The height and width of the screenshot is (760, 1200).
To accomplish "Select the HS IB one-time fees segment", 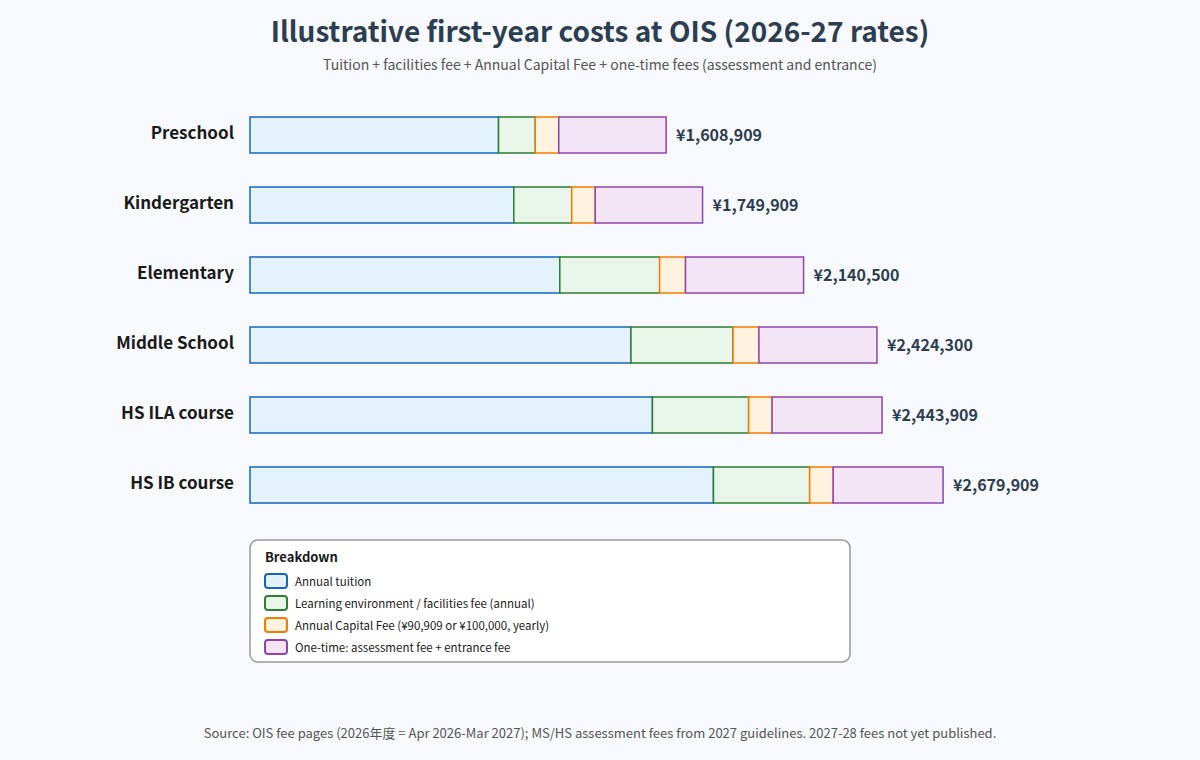I will point(888,485).
